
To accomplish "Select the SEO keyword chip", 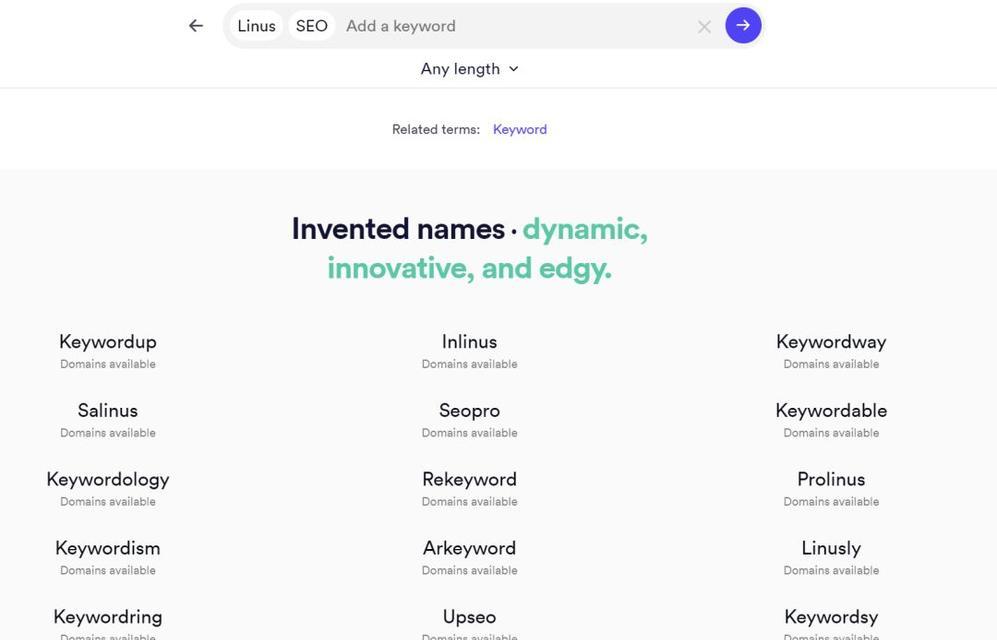I will [x=312, y=26].
